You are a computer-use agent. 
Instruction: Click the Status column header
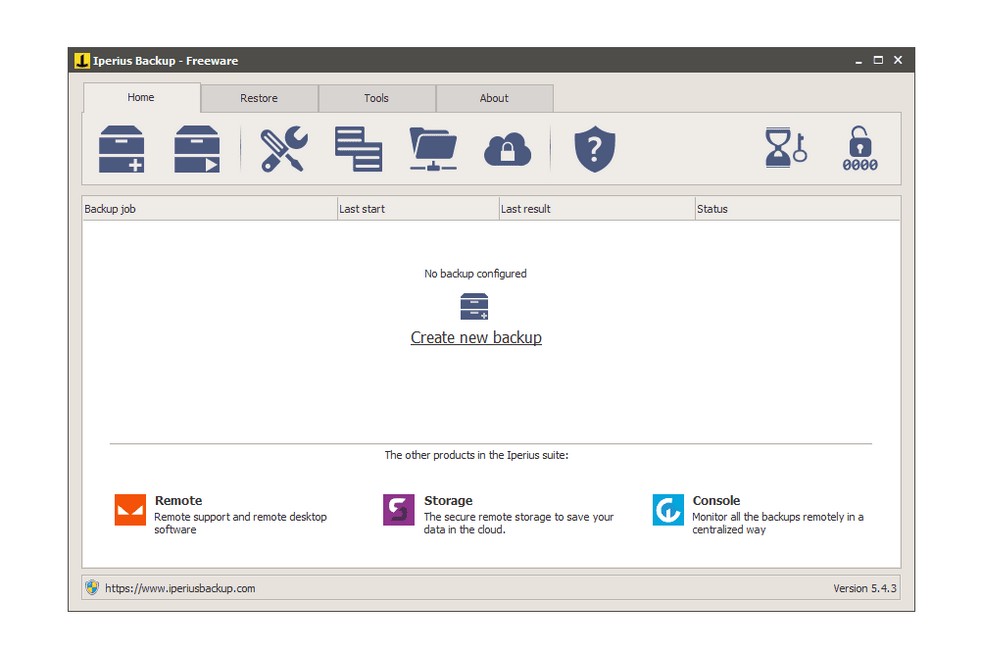pos(798,209)
